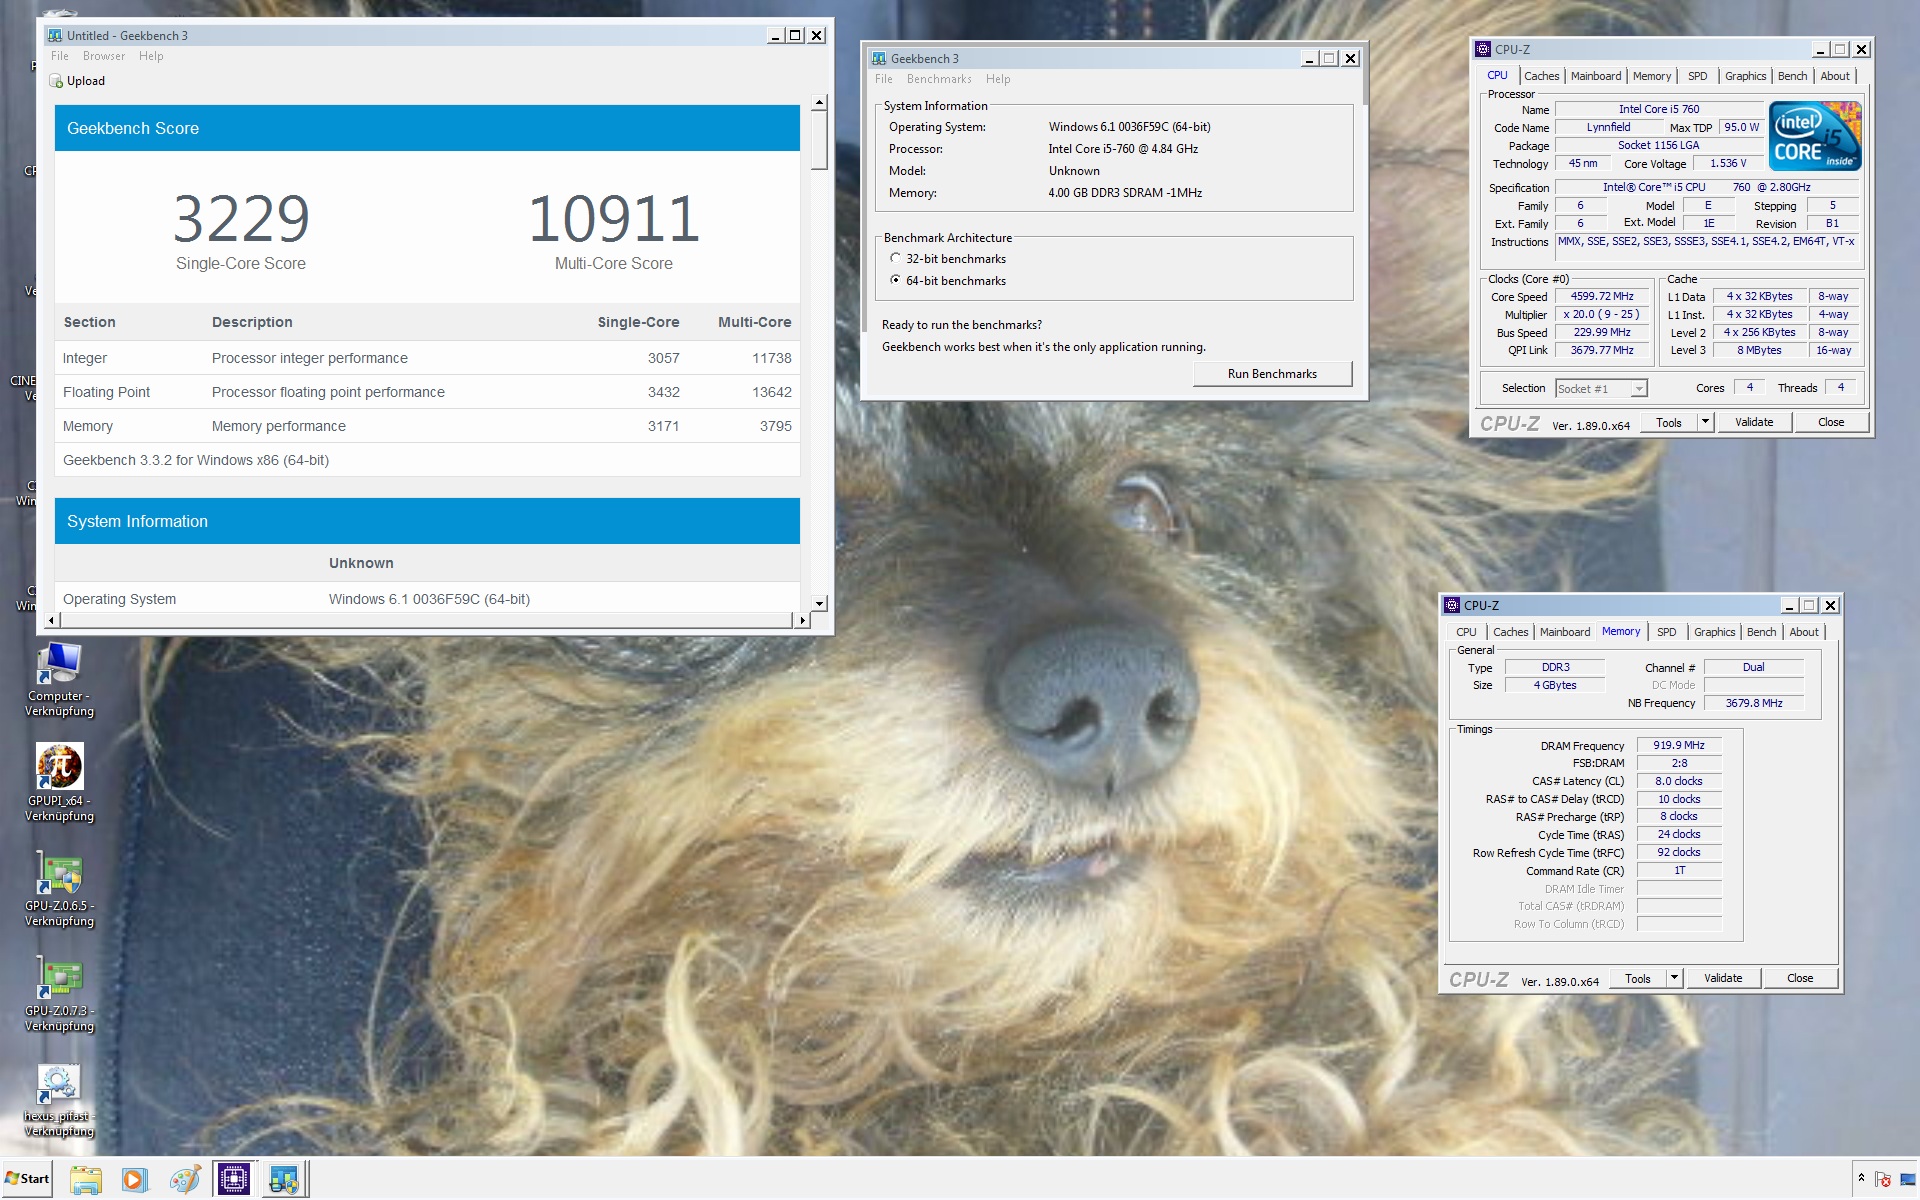
Task: Show hidden system tray icons
Action: pyautogui.click(x=1861, y=1178)
